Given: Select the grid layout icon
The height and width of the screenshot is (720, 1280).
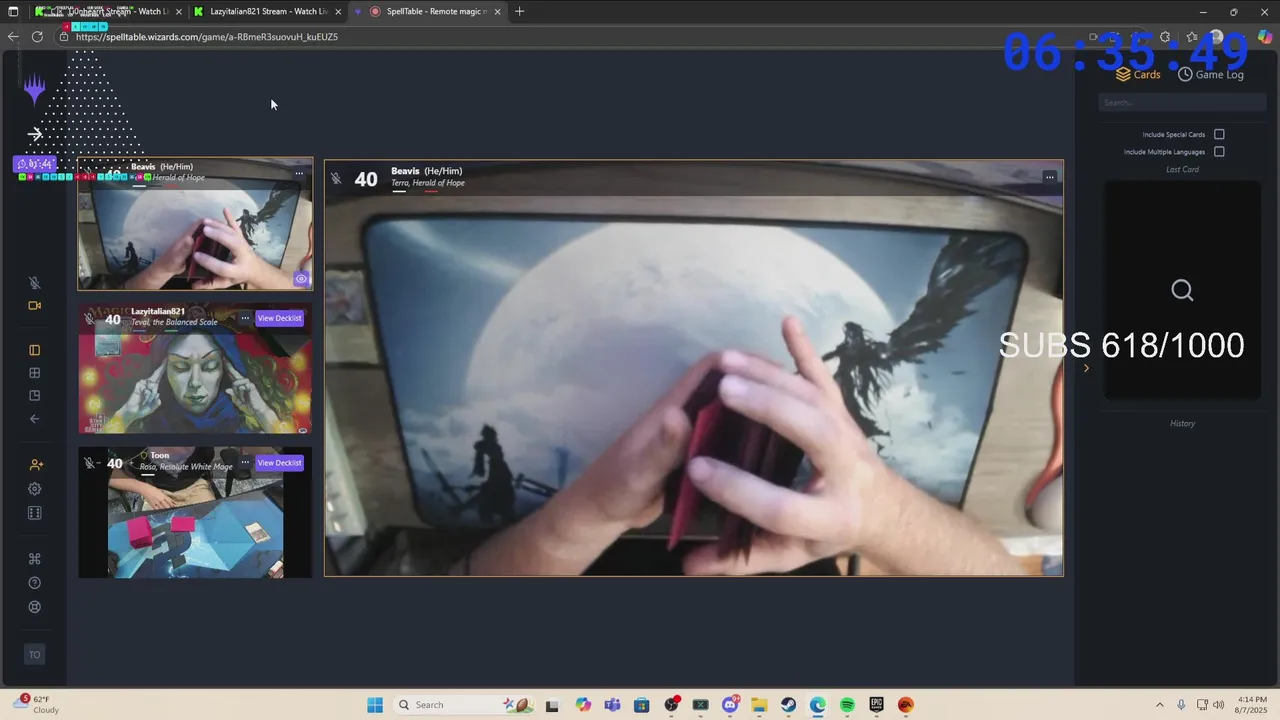Looking at the screenshot, I should tap(35, 373).
